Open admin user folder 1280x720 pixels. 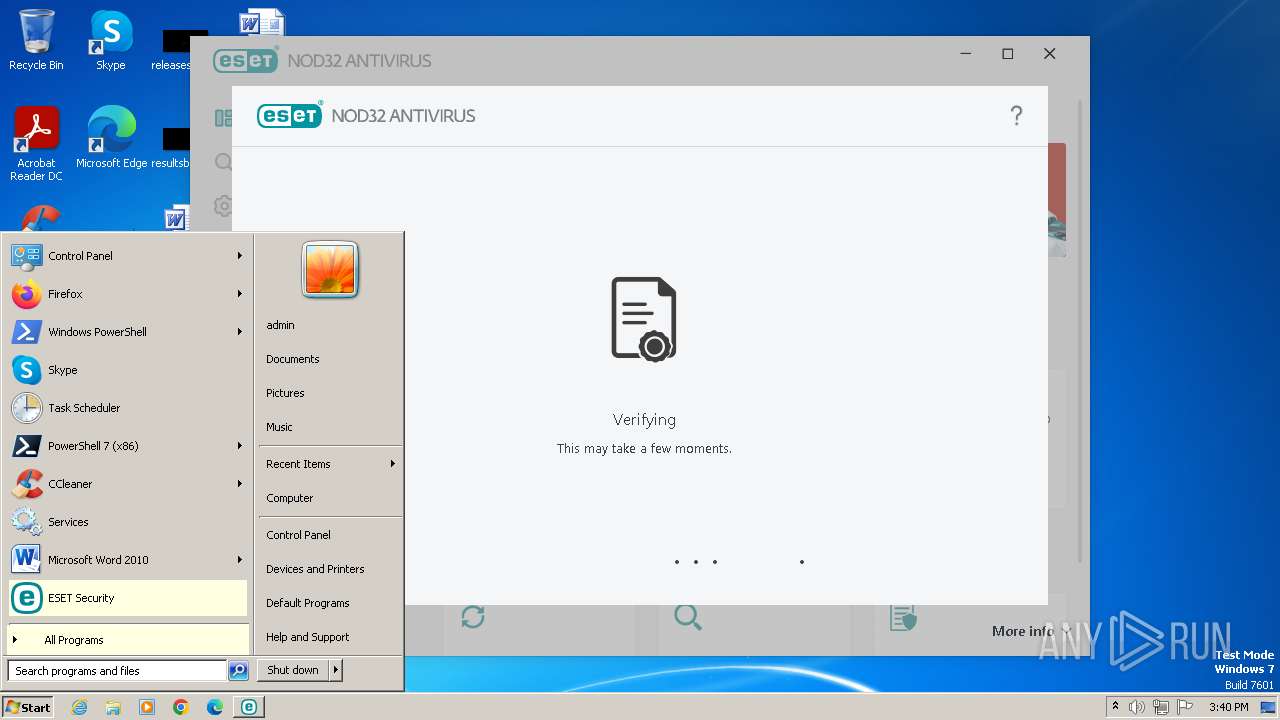click(x=330, y=325)
